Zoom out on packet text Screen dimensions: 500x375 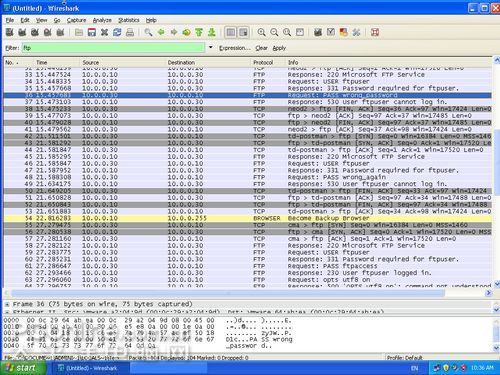274,32
